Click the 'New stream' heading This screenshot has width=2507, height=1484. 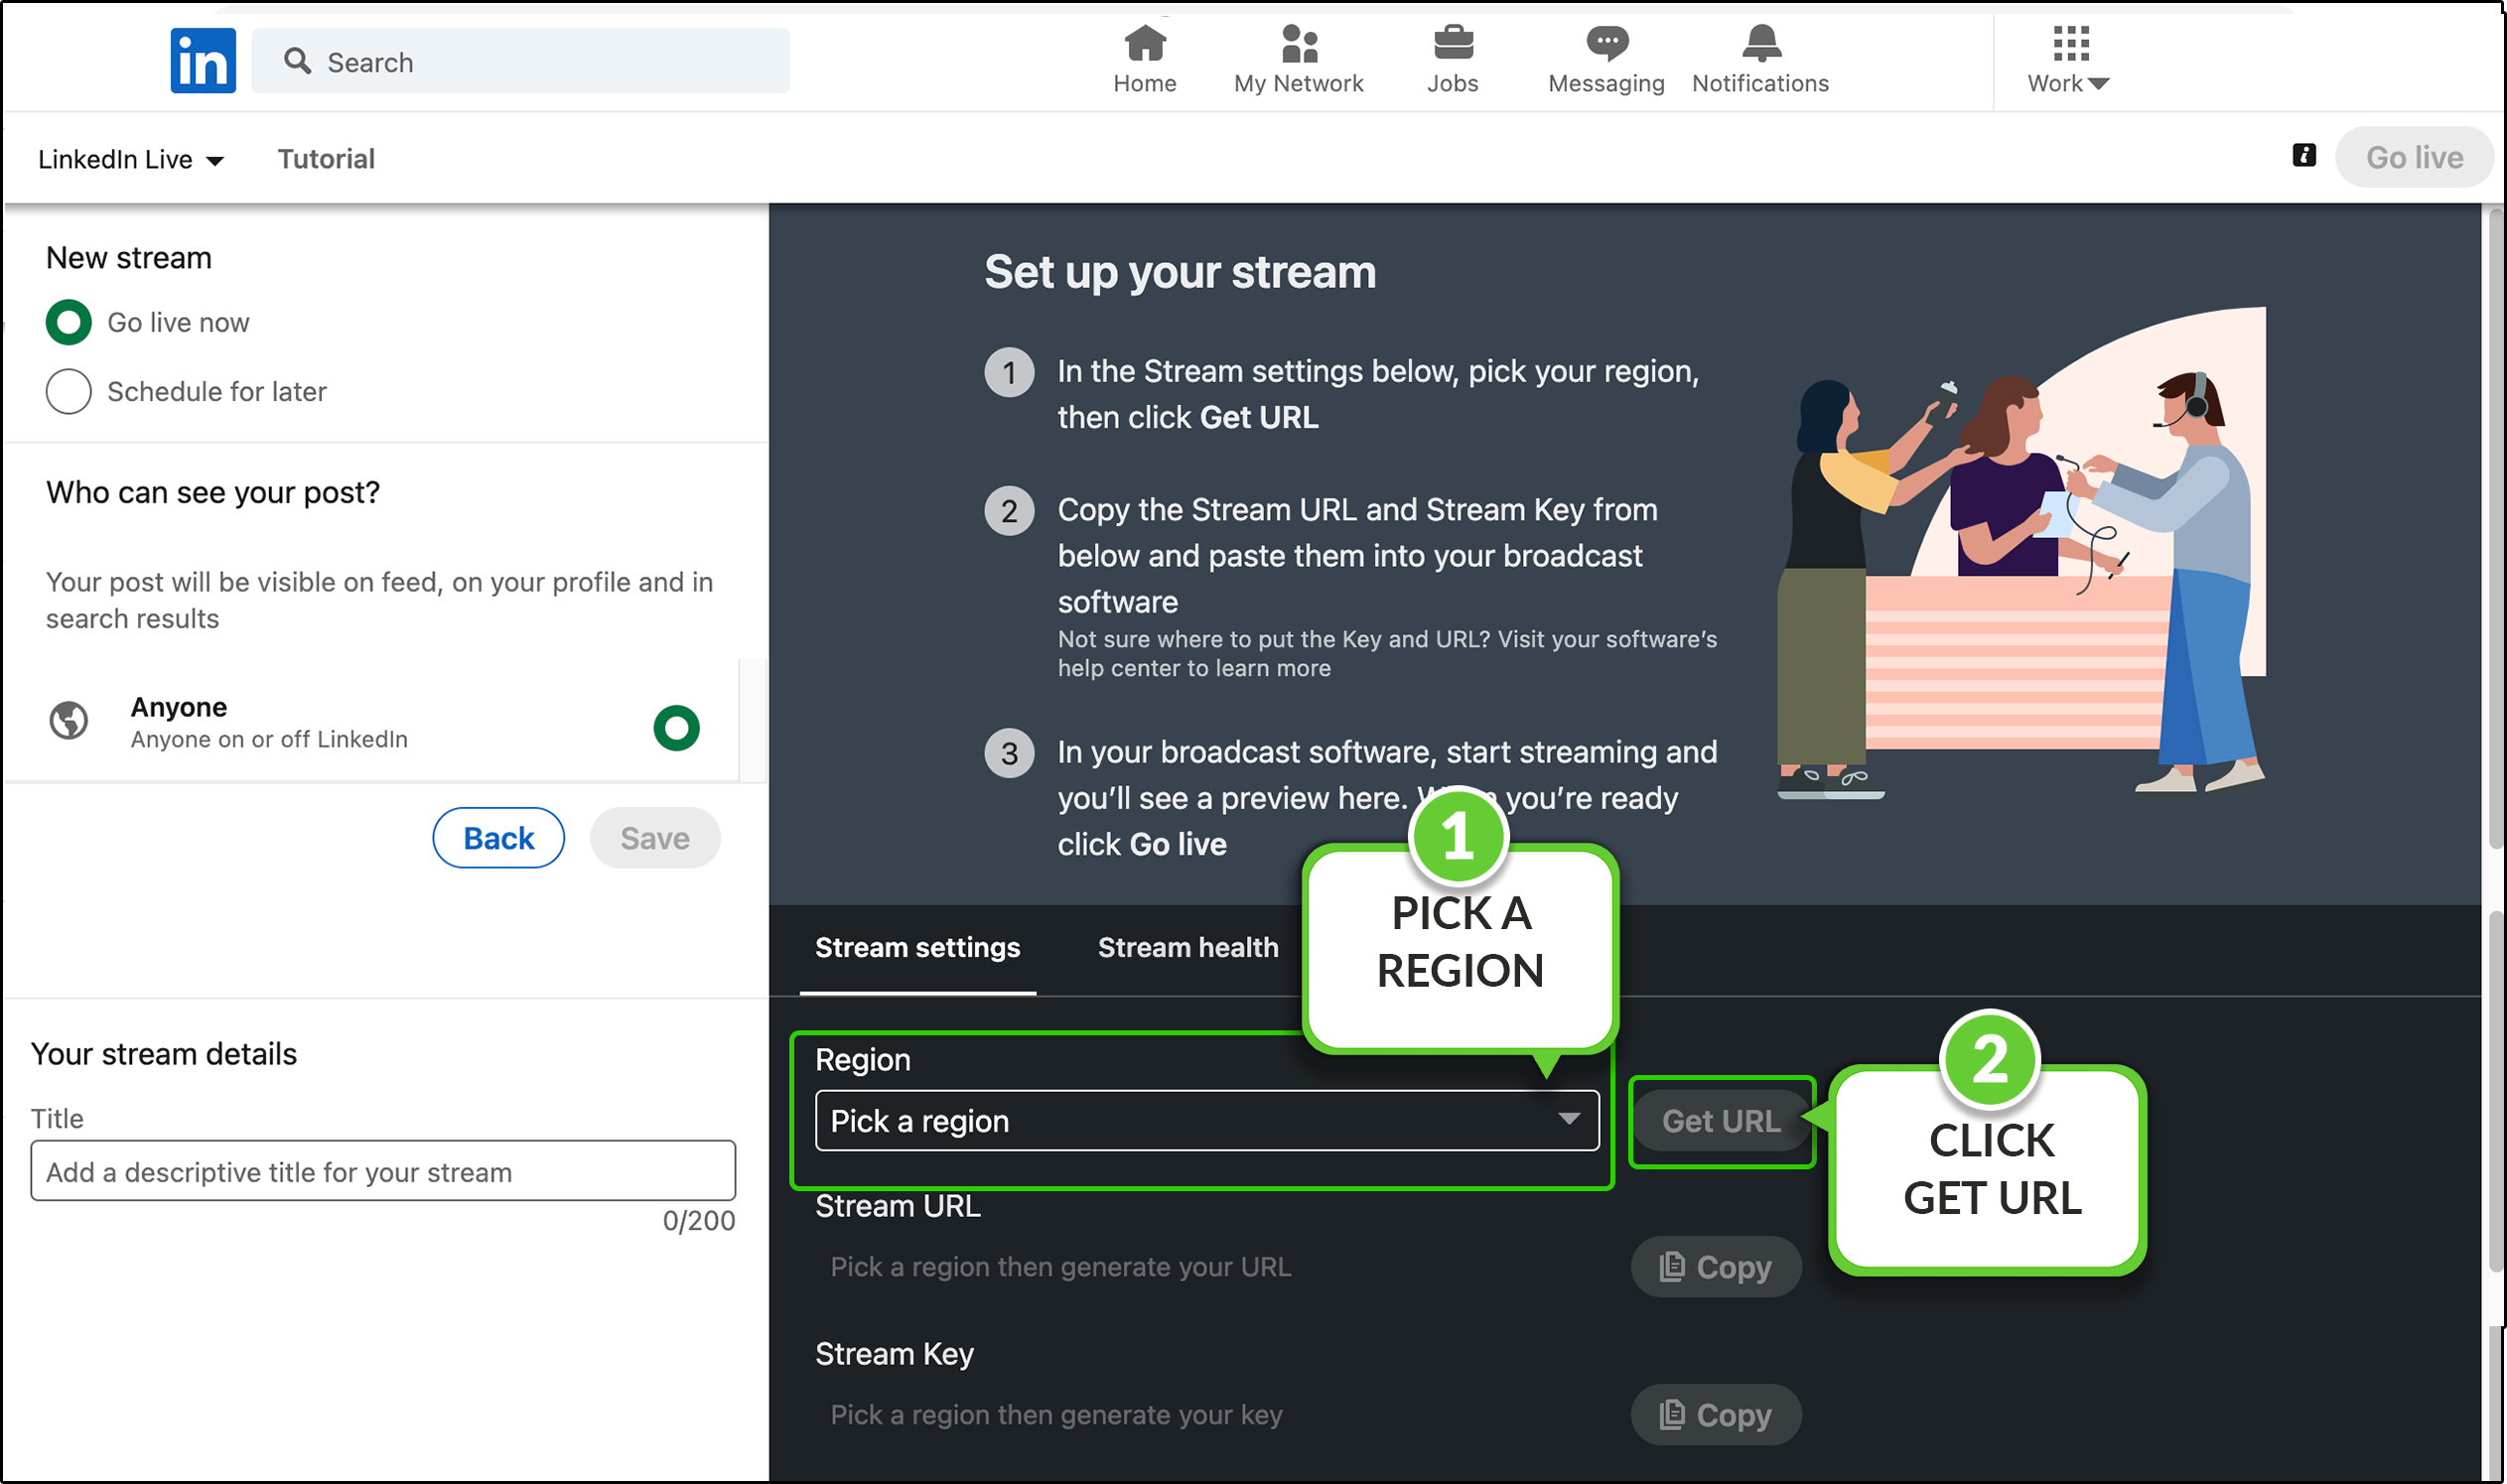(x=129, y=258)
